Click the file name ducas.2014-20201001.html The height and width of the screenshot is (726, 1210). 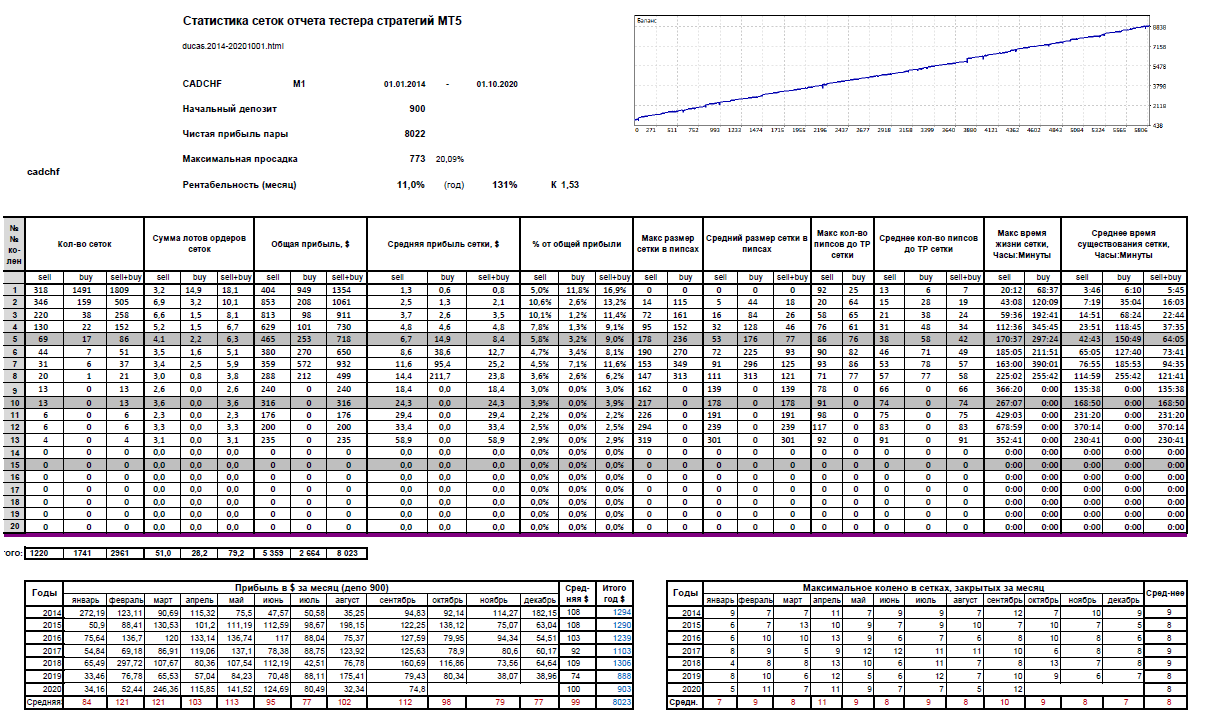(x=233, y=46)
